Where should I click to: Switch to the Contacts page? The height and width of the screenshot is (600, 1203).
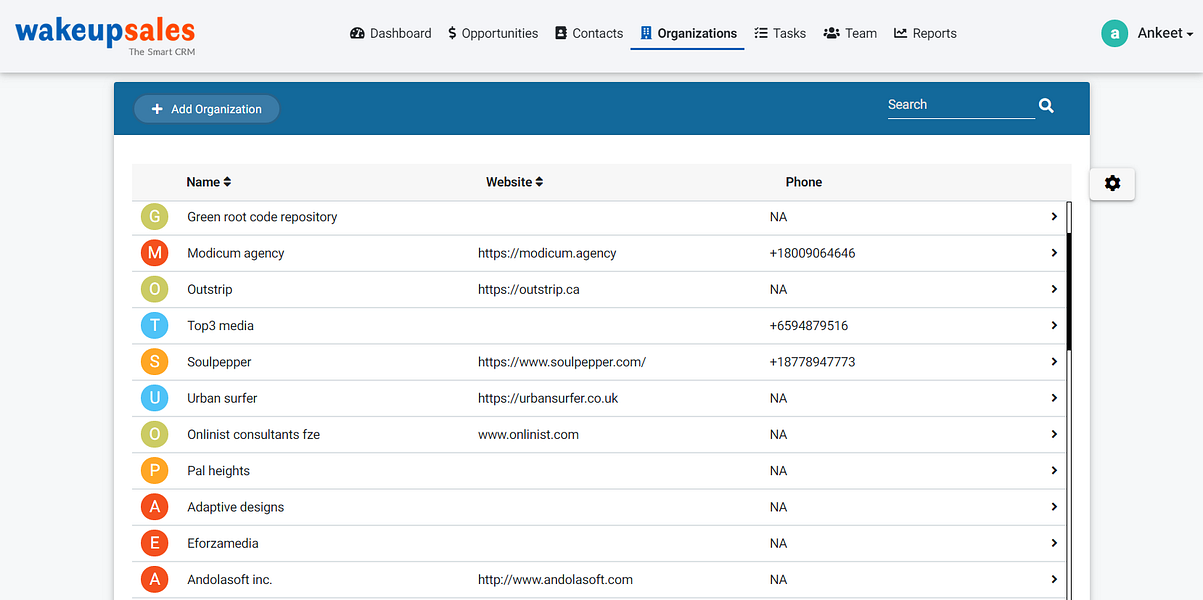(x=589, y=33)
